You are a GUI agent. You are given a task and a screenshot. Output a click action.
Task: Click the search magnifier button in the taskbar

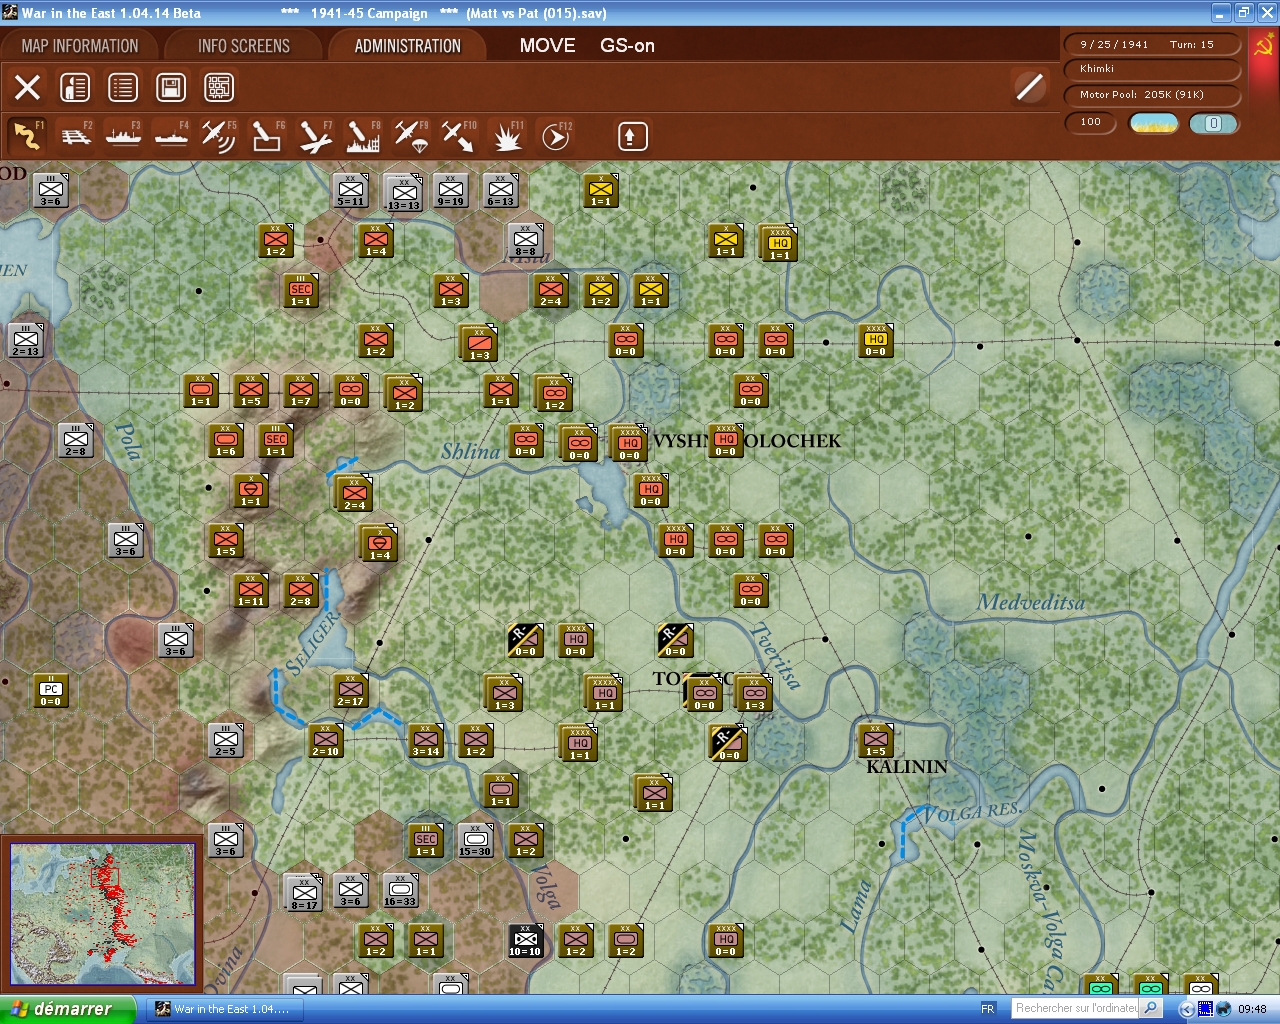point(1151,1008)
